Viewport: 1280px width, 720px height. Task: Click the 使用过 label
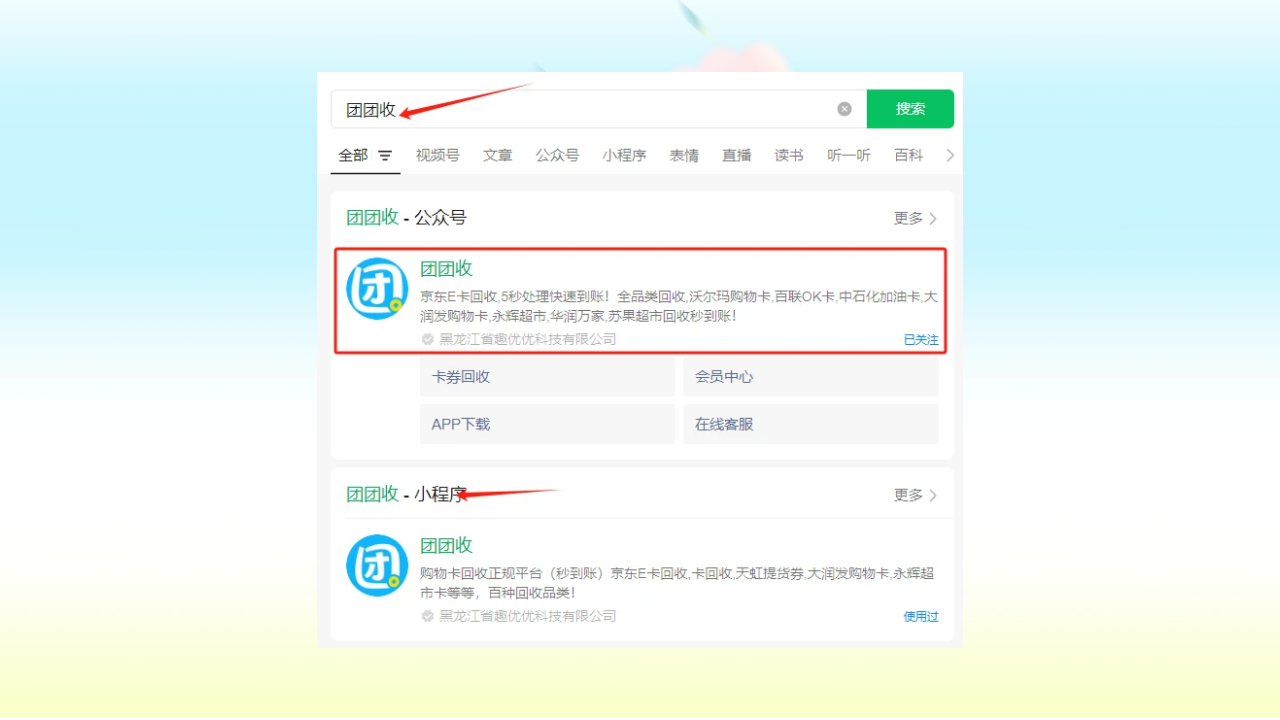[921, 616]
